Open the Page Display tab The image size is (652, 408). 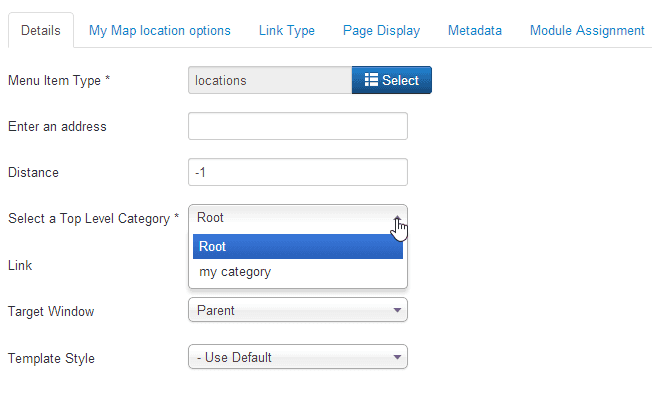click(x=381, y=31)
